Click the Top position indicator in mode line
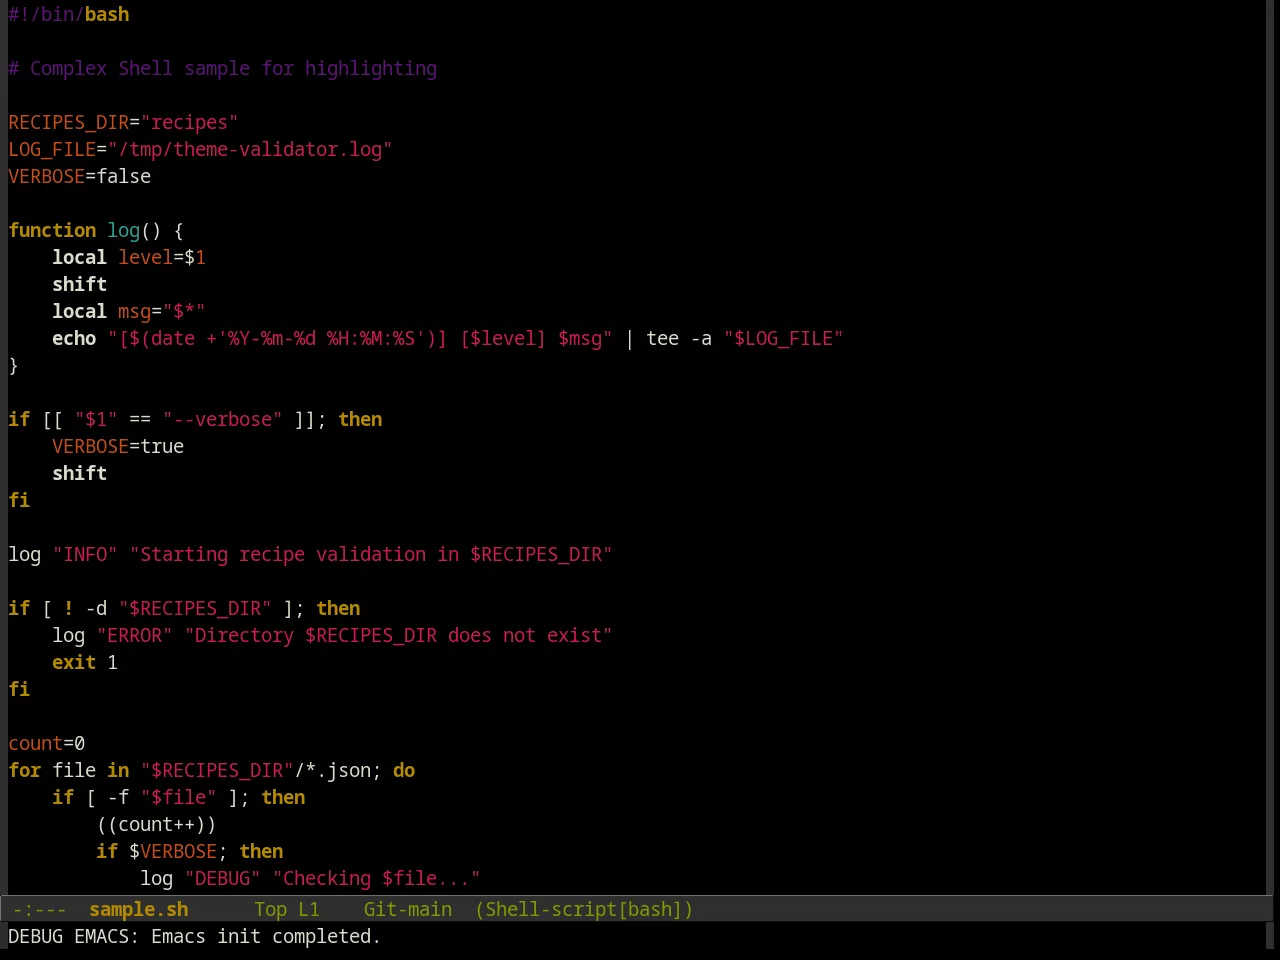The image size is (1280, 960). pyautogui.click(x=270, y=909)
